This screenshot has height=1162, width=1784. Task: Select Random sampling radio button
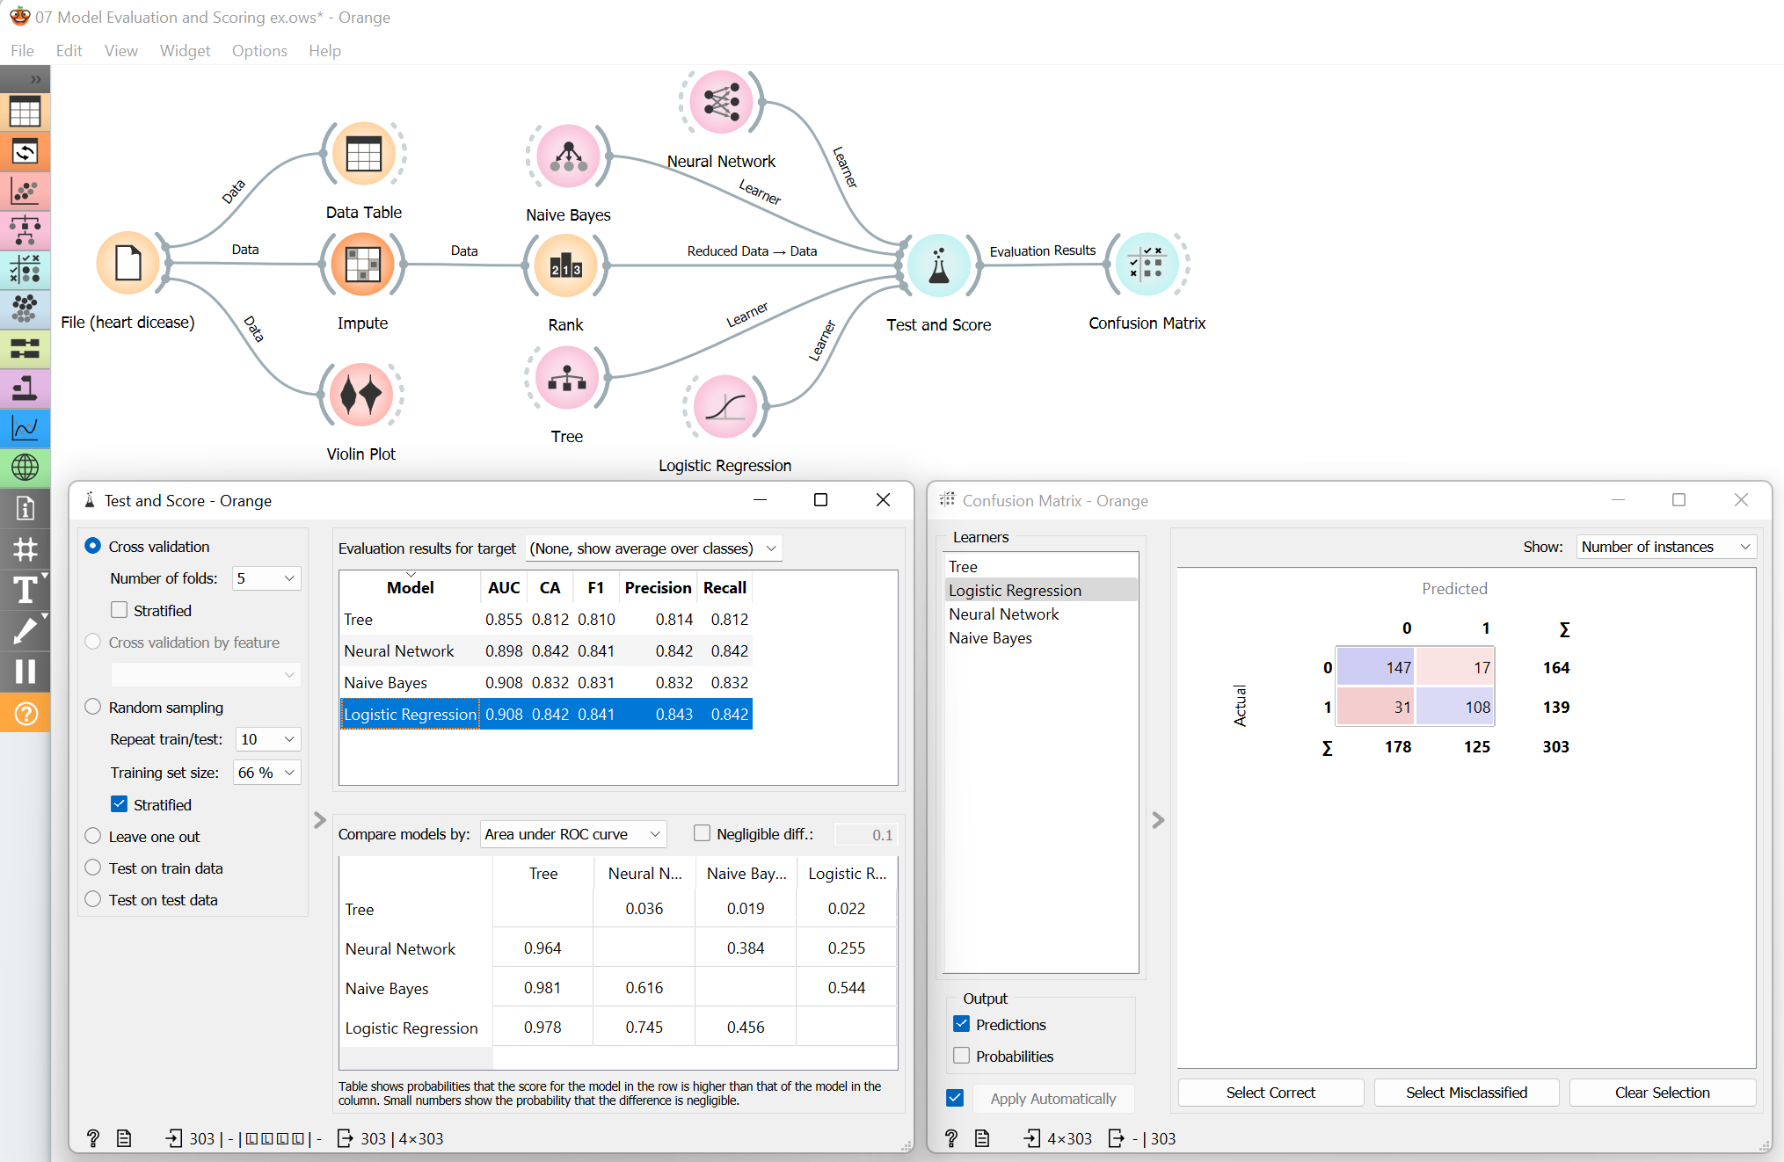tap(93, 707)
